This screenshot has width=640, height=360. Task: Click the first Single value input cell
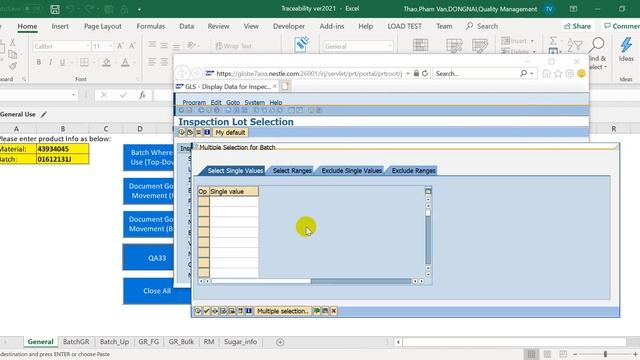point(234,201)
